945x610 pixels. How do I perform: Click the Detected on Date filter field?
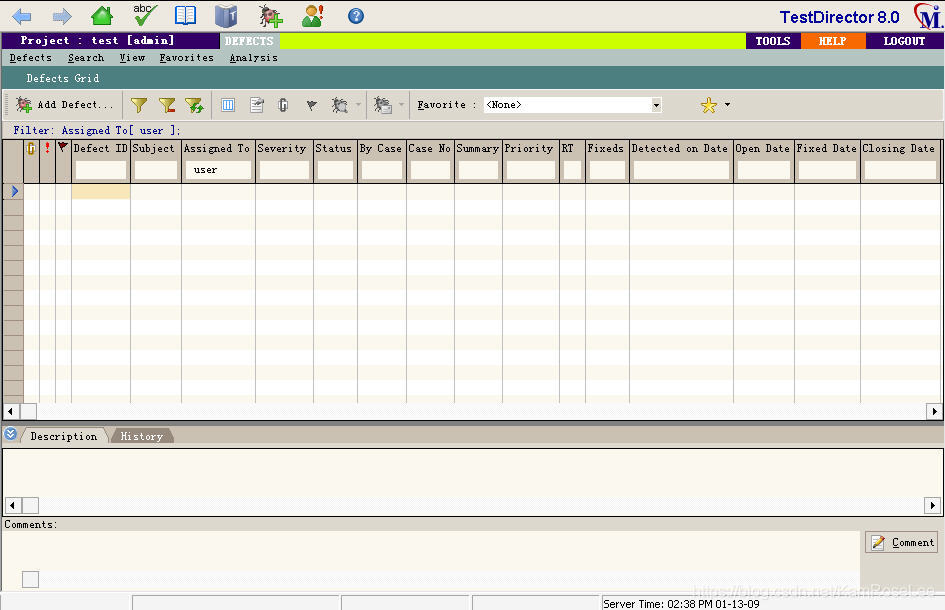click(681, 170)
